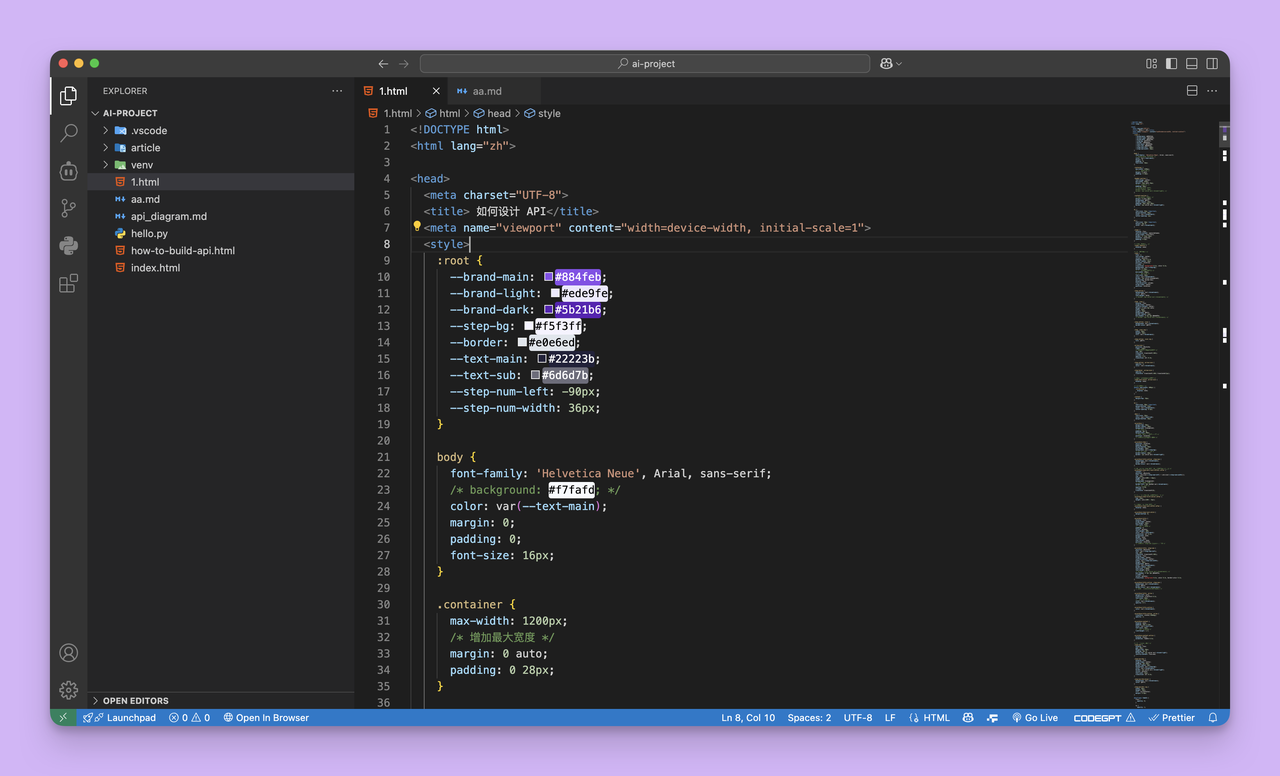The image size is (1280, 776).
Task: Open the Copilot chat robot icon in activity bar
Action: click(x=68, y=171)
